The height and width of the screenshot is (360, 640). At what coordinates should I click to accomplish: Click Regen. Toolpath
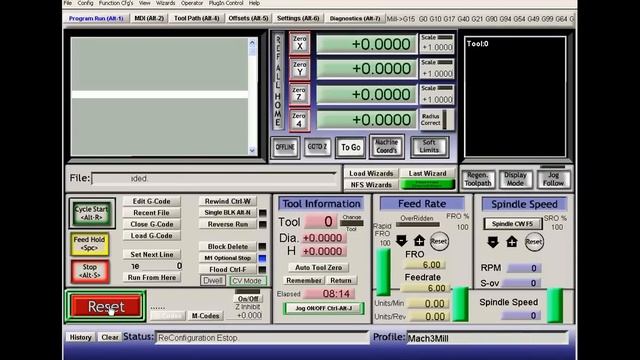478,179
